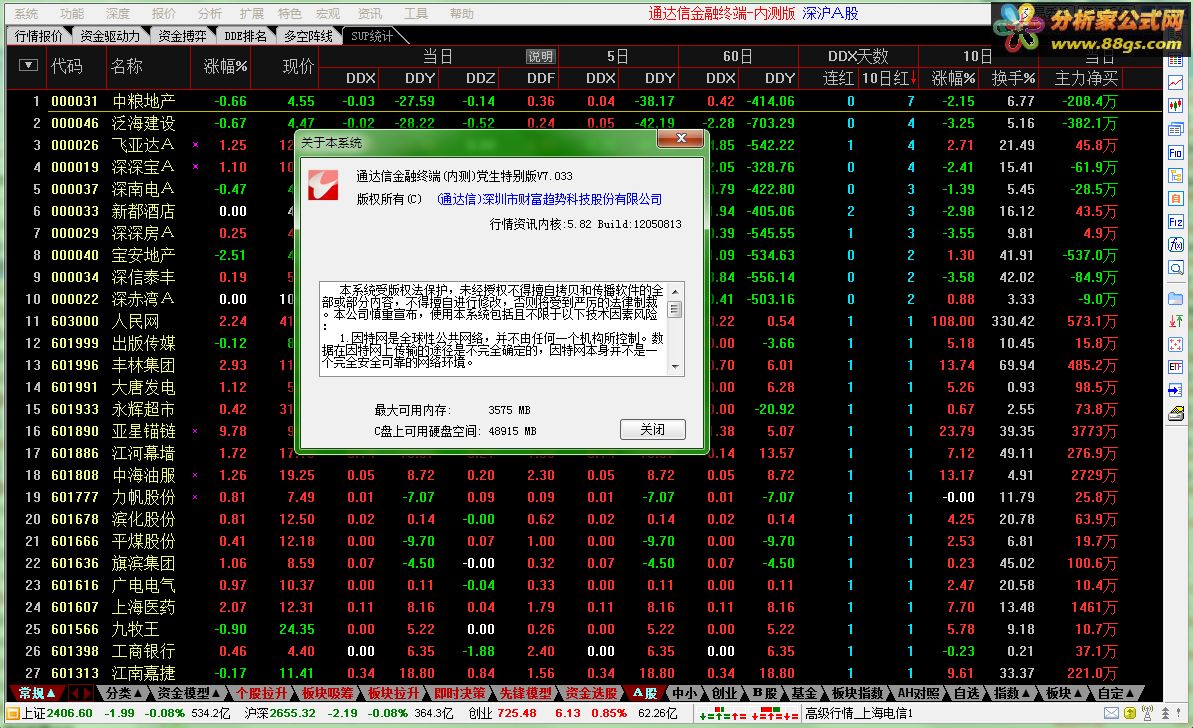Expand the 板块 bottom menu
Viewport: 1193px width, 728px height.
click(1063, 693)
